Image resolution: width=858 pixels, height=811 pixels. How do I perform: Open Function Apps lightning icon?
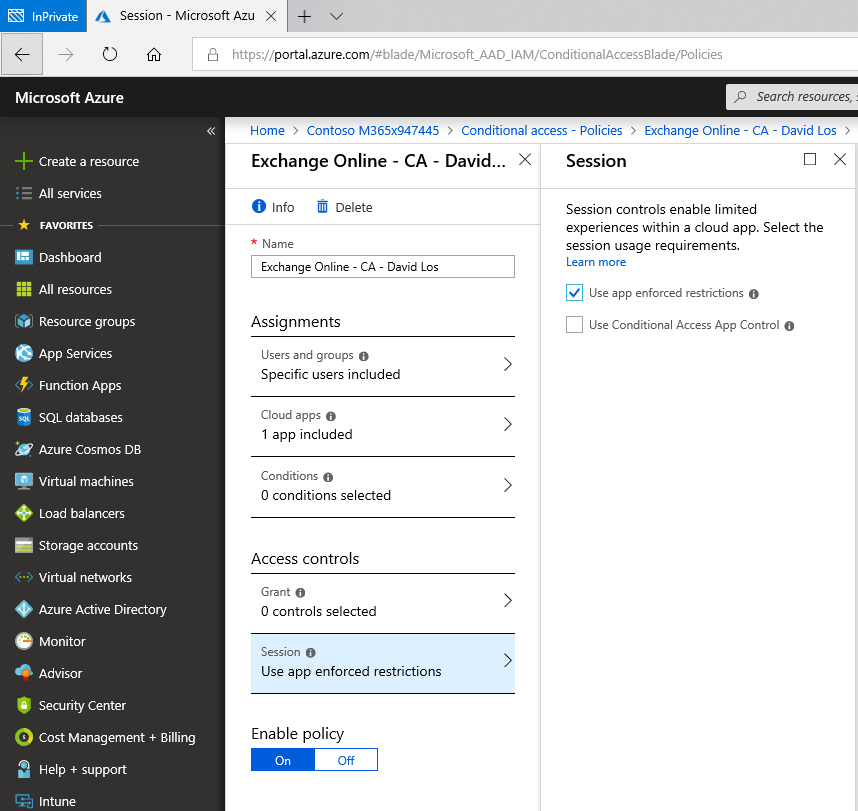point(24,385)
